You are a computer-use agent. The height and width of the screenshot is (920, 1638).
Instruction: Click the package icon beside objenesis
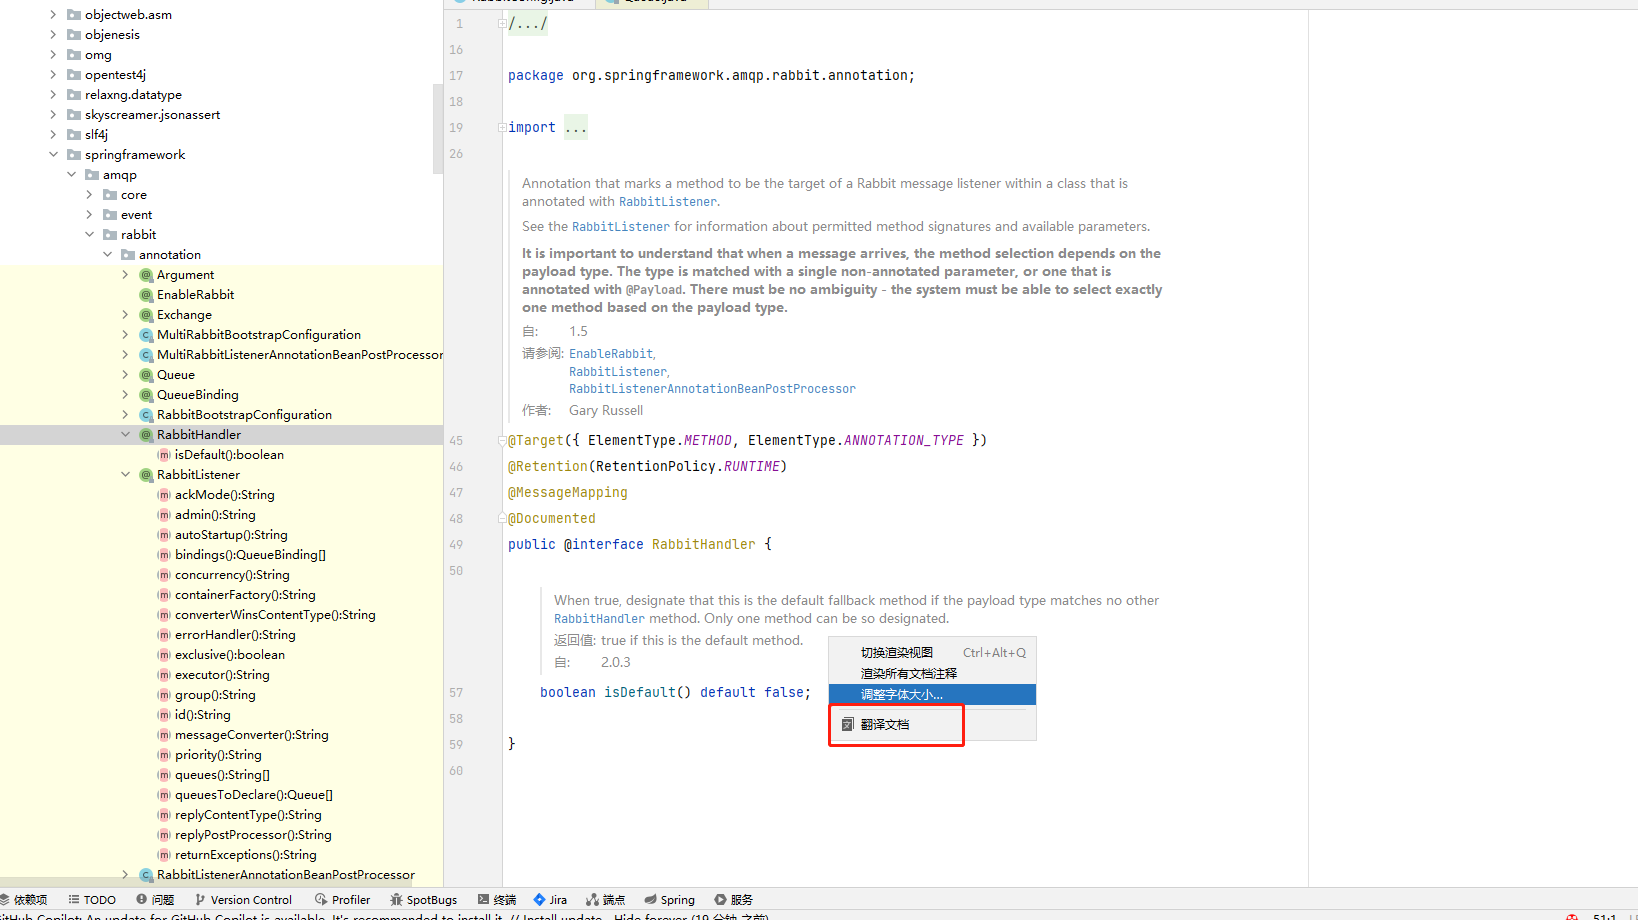pos(74,35)
